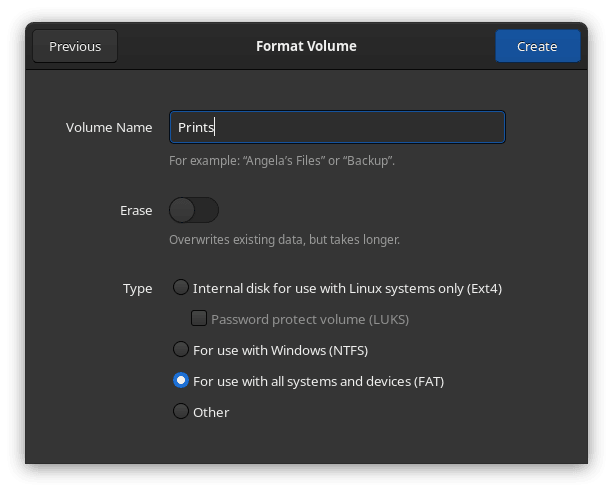Click the "Type" label text
This screenshot has height=492, width=613.
pyautogui.click(x=138, y=289)
